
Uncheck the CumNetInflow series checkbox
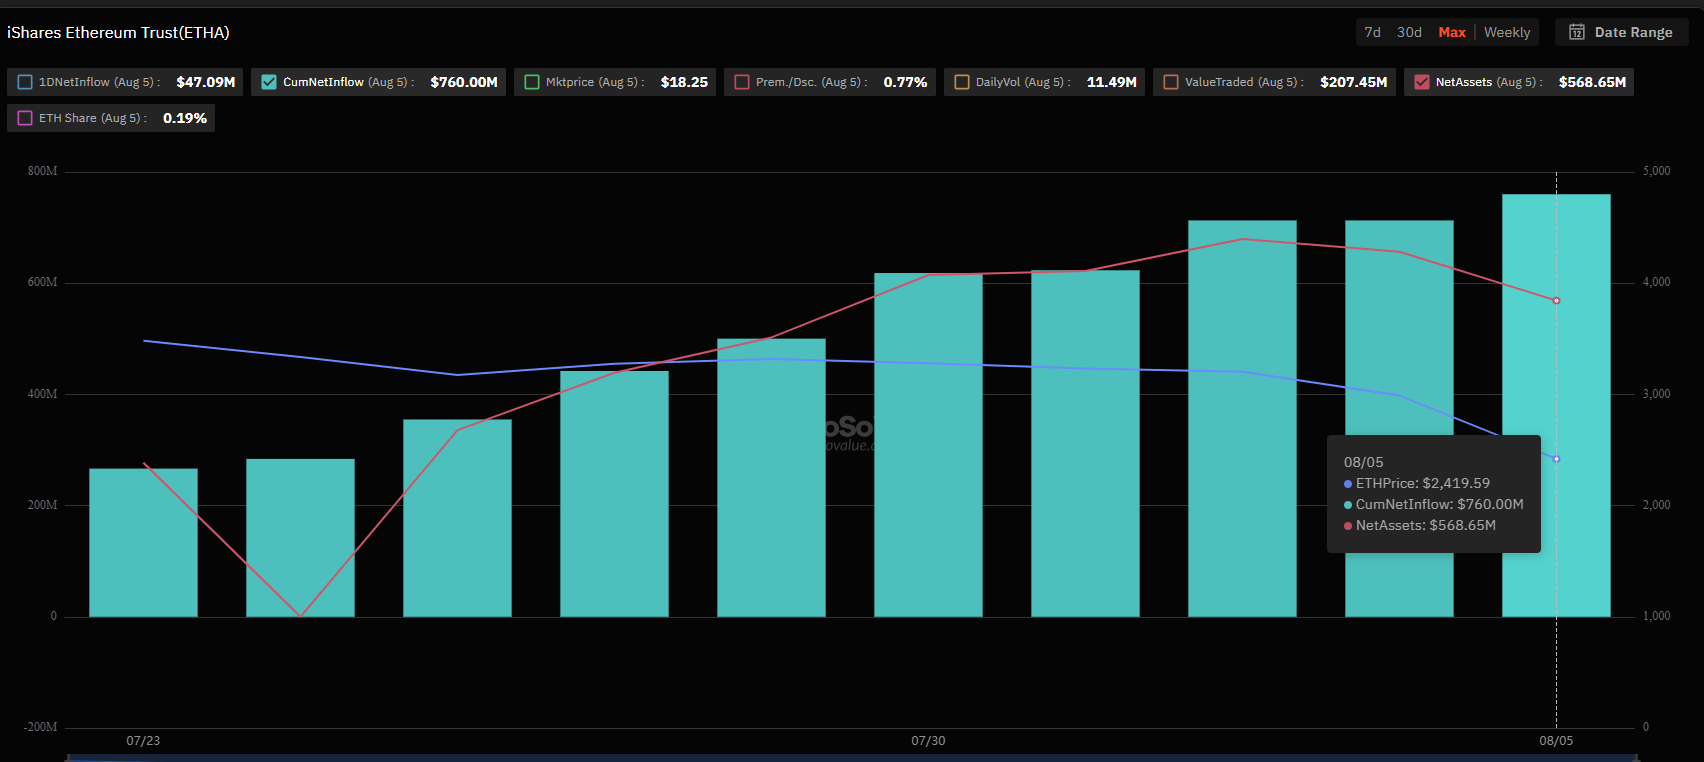[x=269, y=82]
